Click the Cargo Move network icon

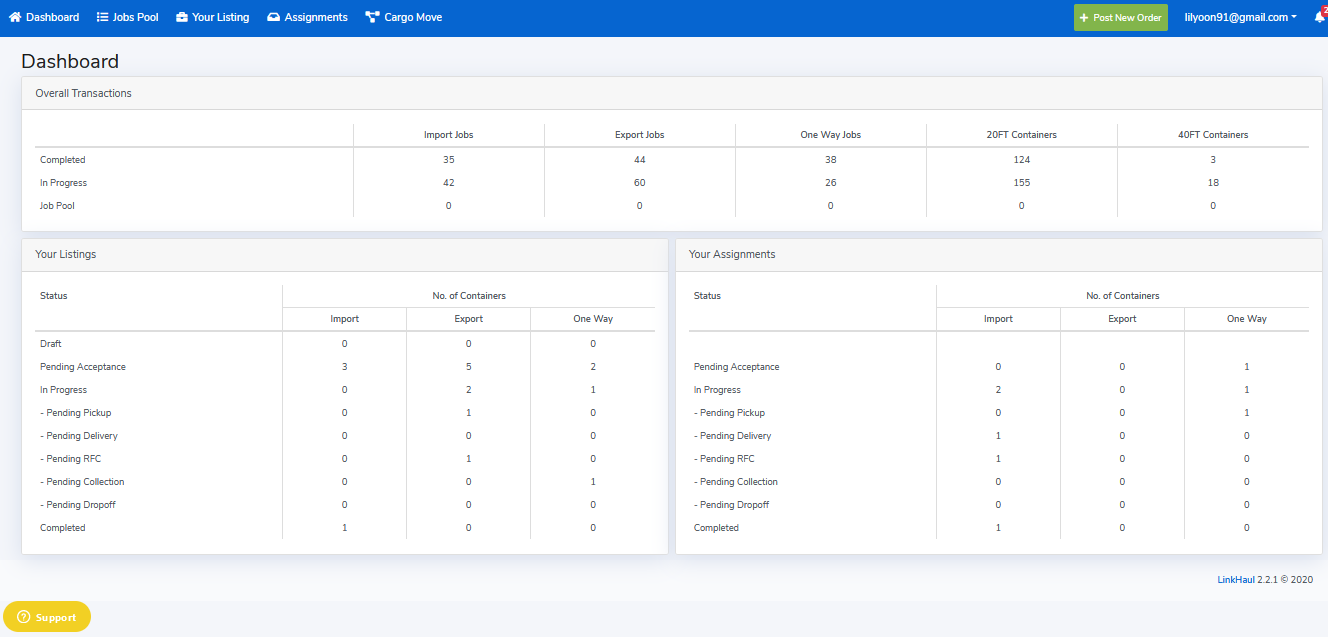(x=372, y=17)
